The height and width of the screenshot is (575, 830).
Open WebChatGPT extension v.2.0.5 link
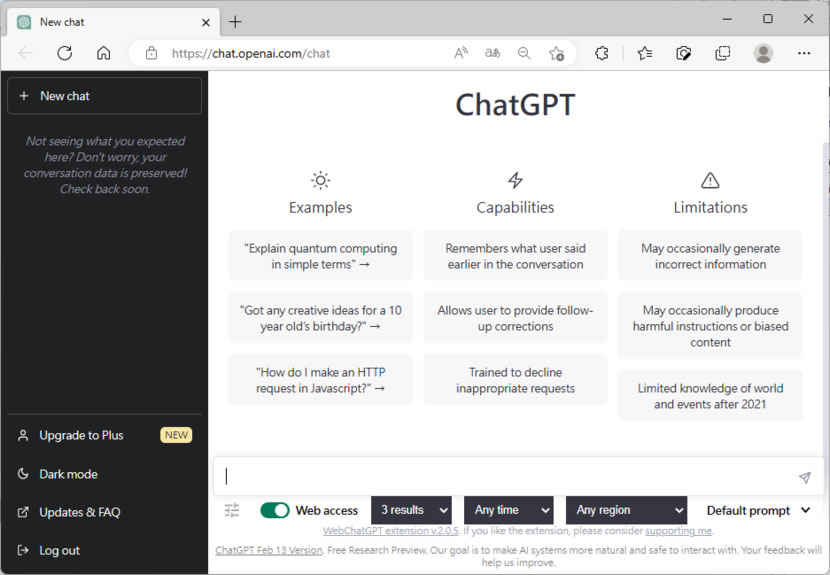391,531
